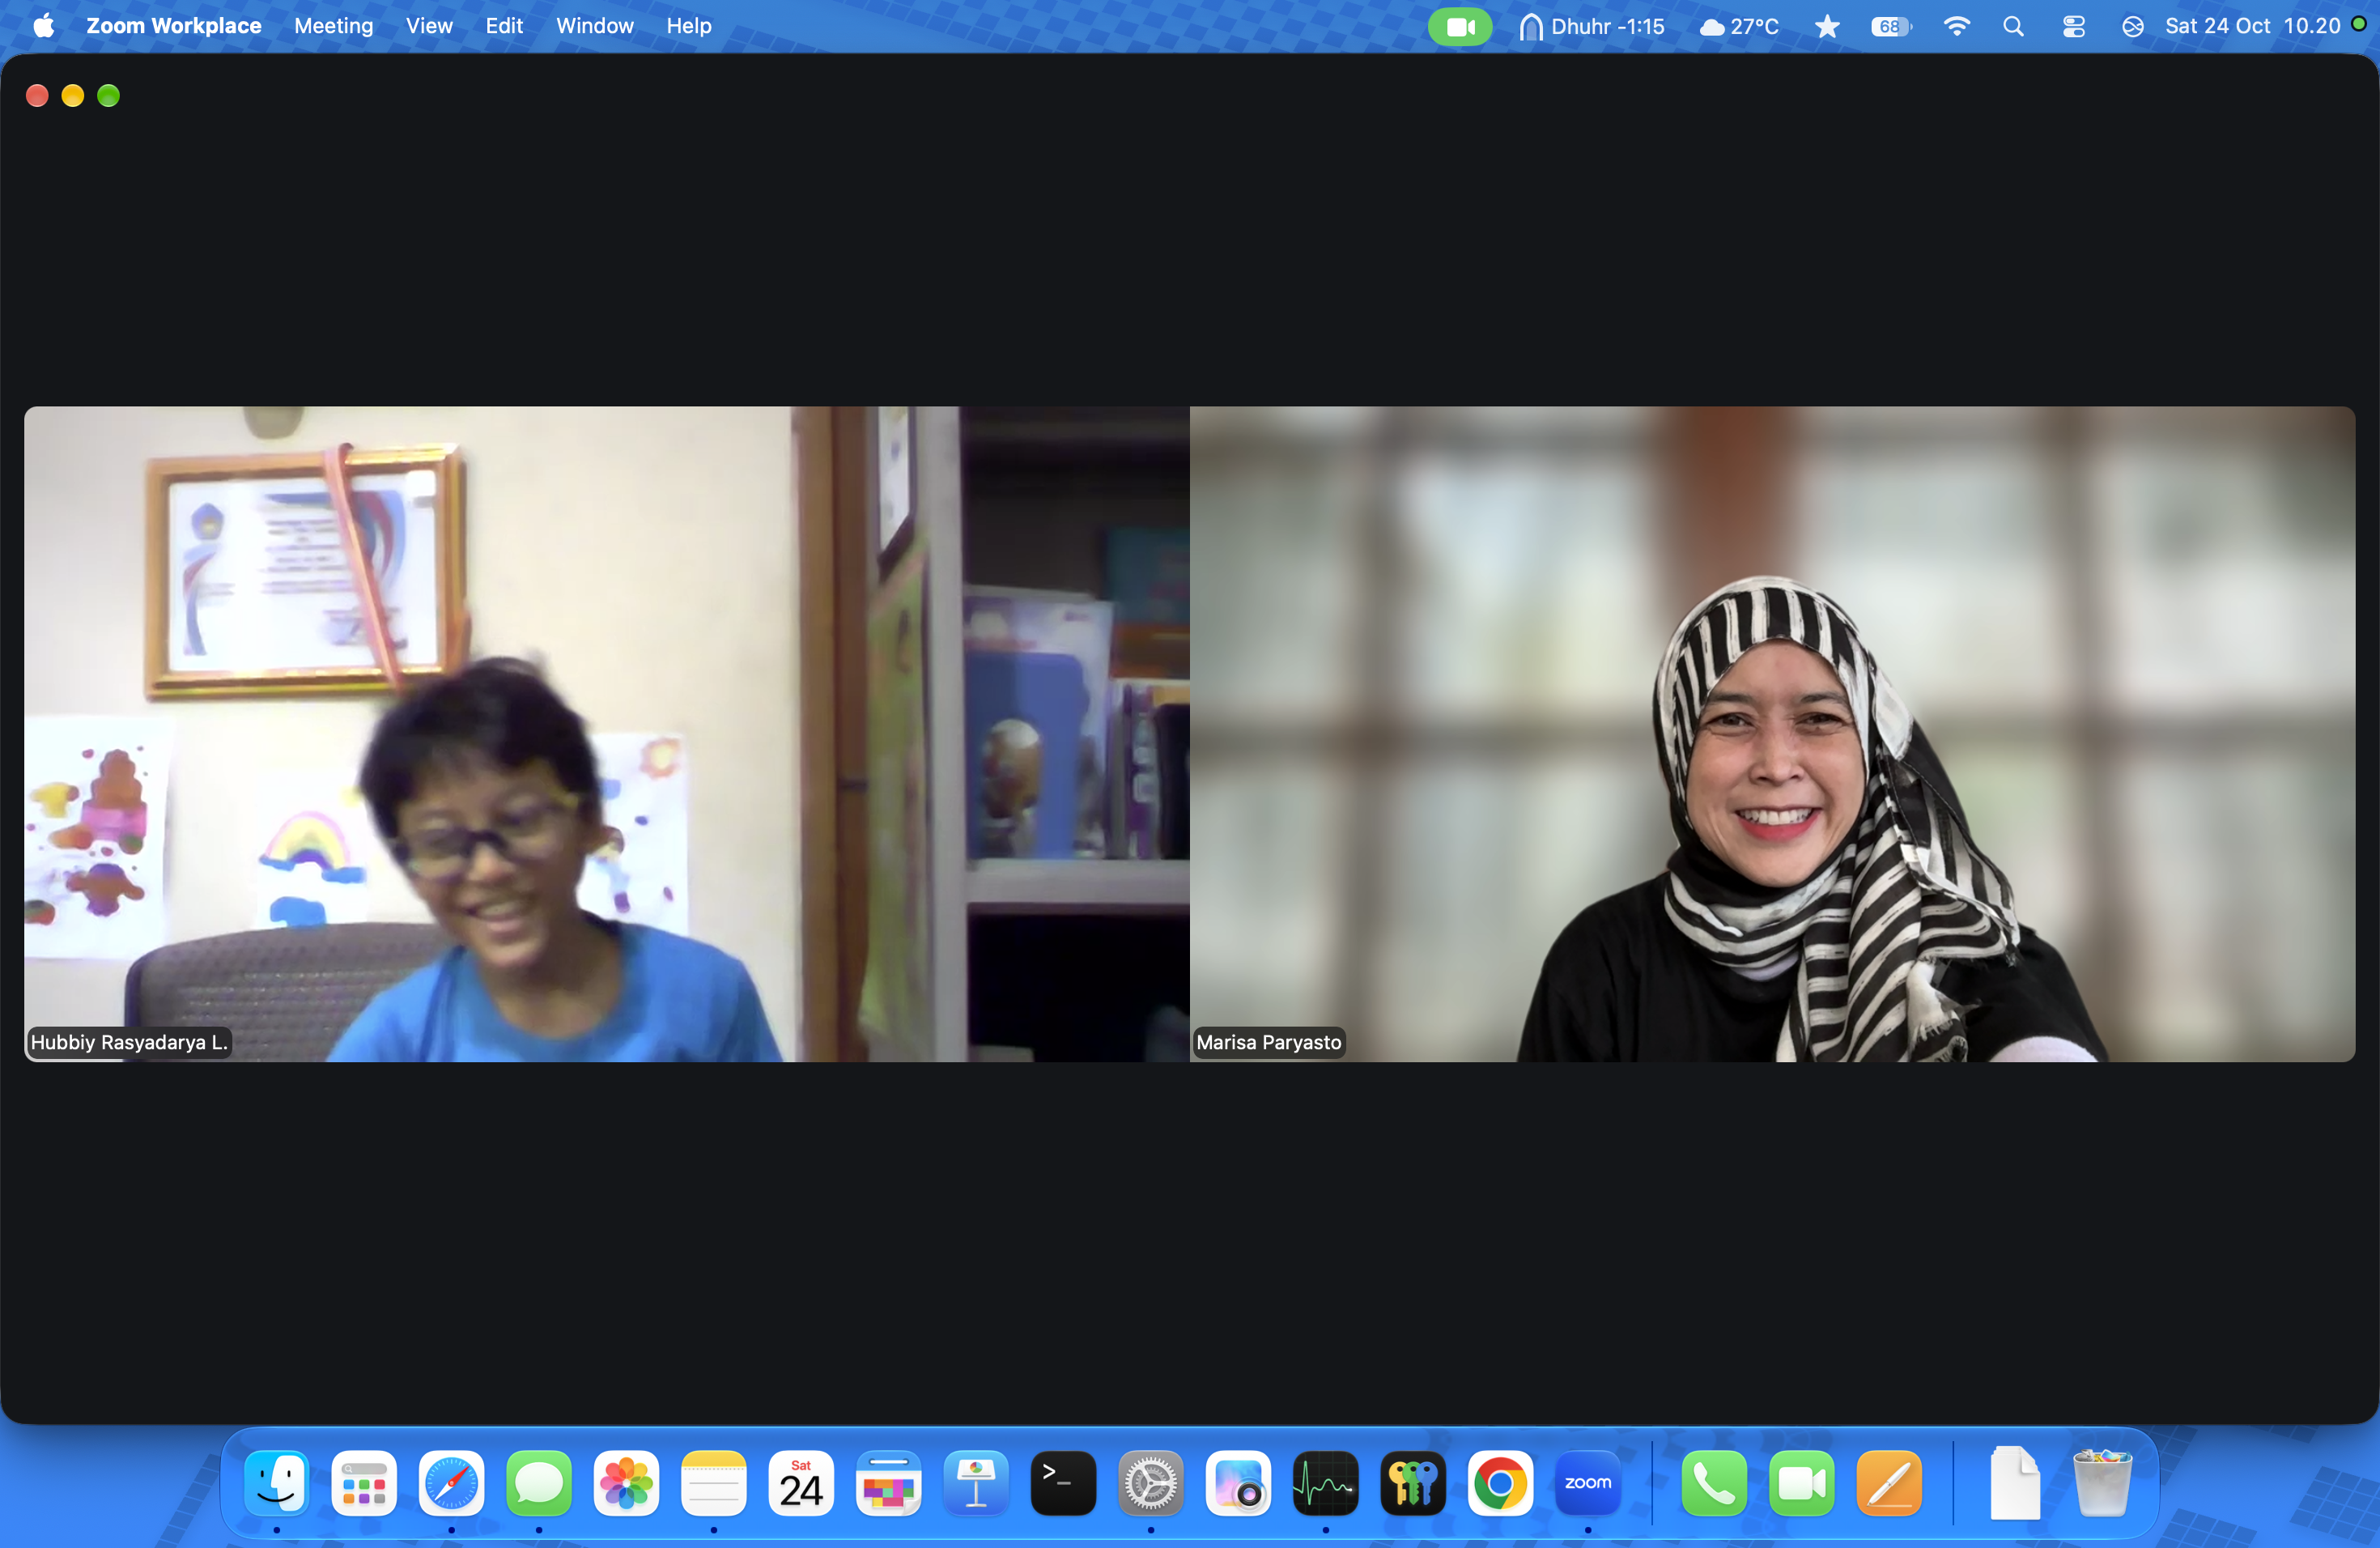
Task: Click the star icon in the menu bar
Action: [1827, 27]
